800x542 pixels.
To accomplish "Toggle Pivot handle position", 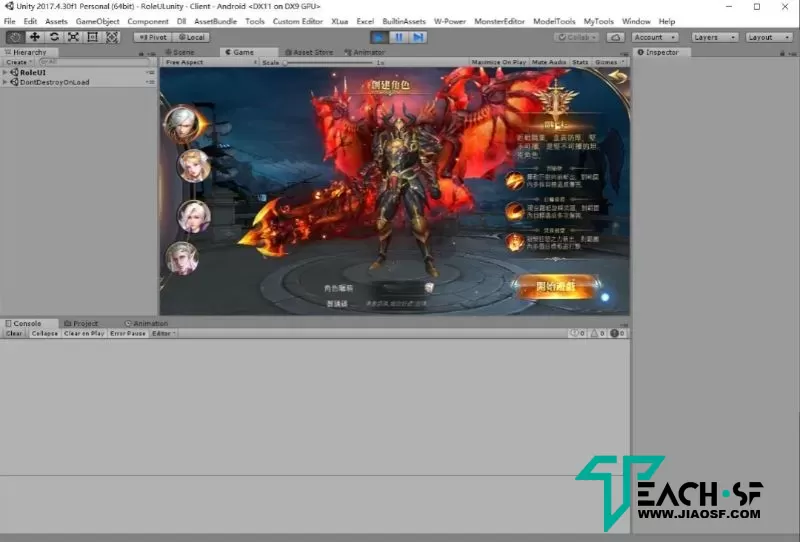I will tap(153, 37).
